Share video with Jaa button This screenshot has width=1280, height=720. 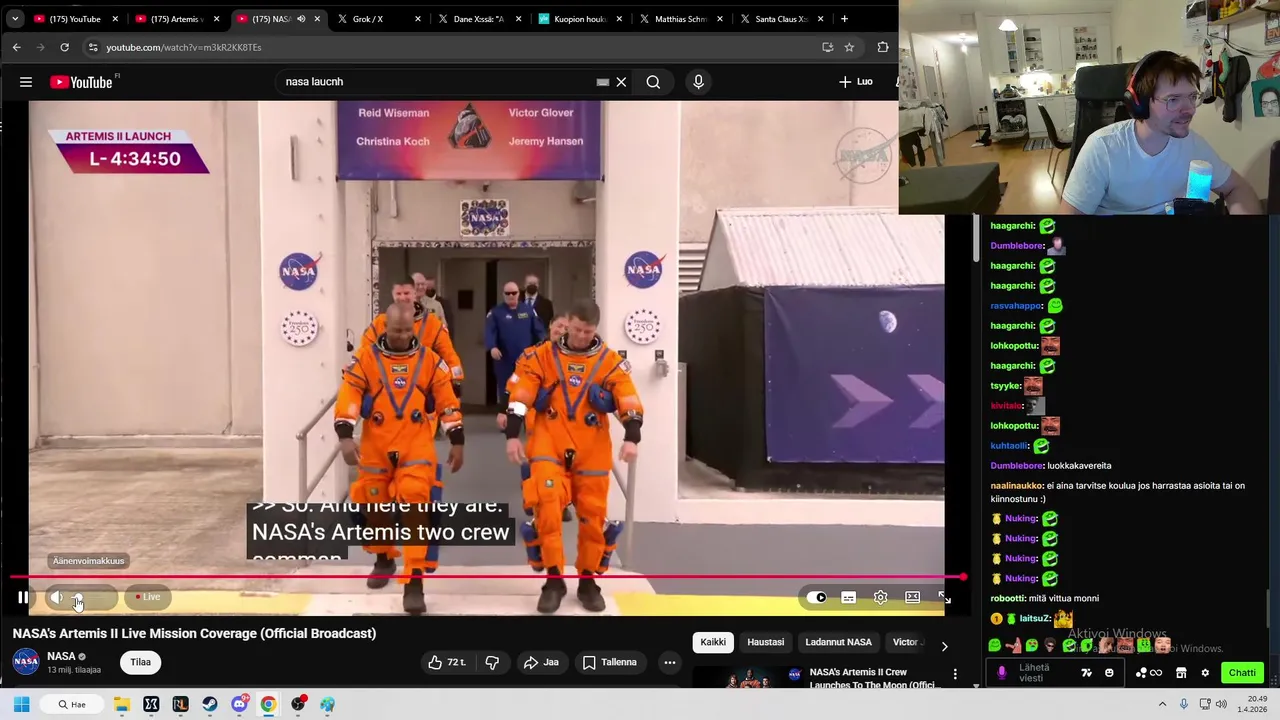(x=541, y=662)
